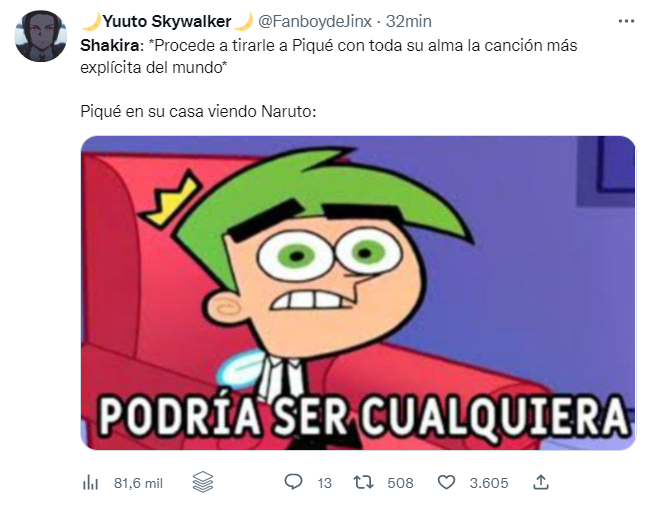Click the 508 retweets count
654x508 pixels.
[400, 483]
